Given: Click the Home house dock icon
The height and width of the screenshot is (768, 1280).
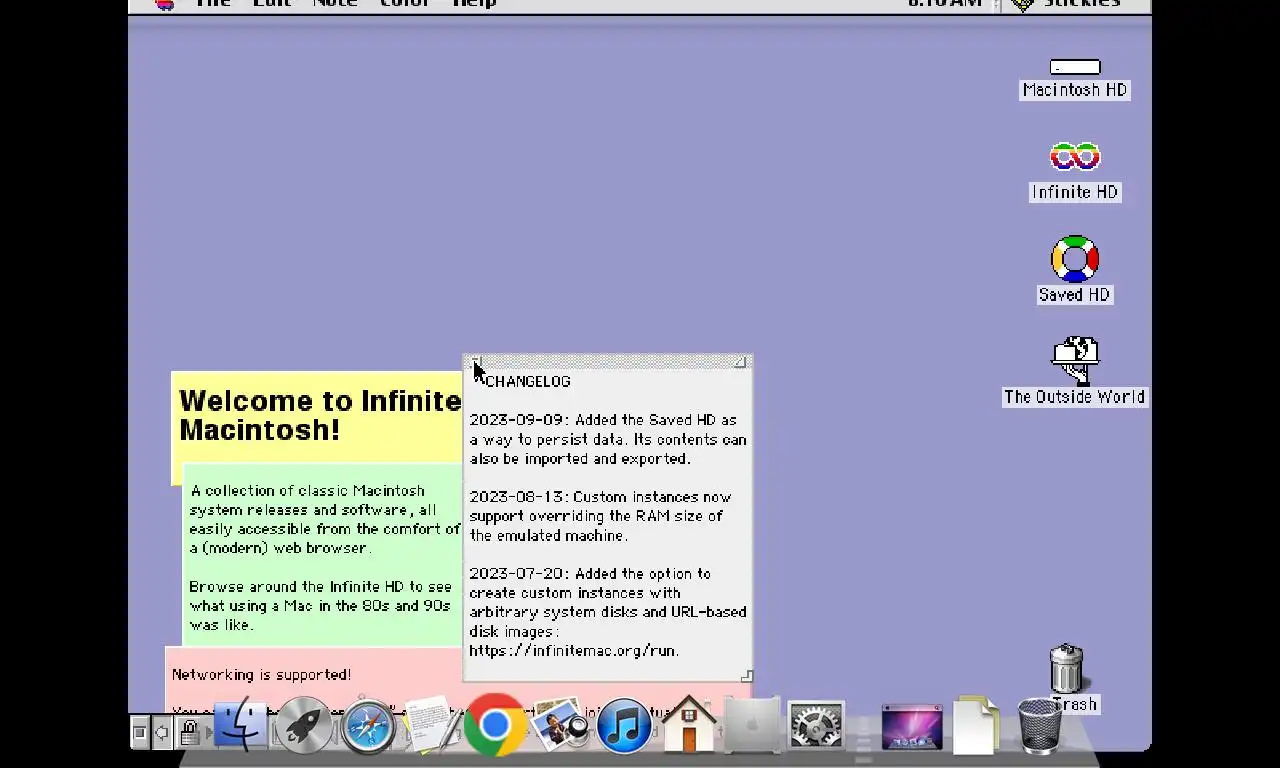Looking at the screenshot, I should click(688, 724).
